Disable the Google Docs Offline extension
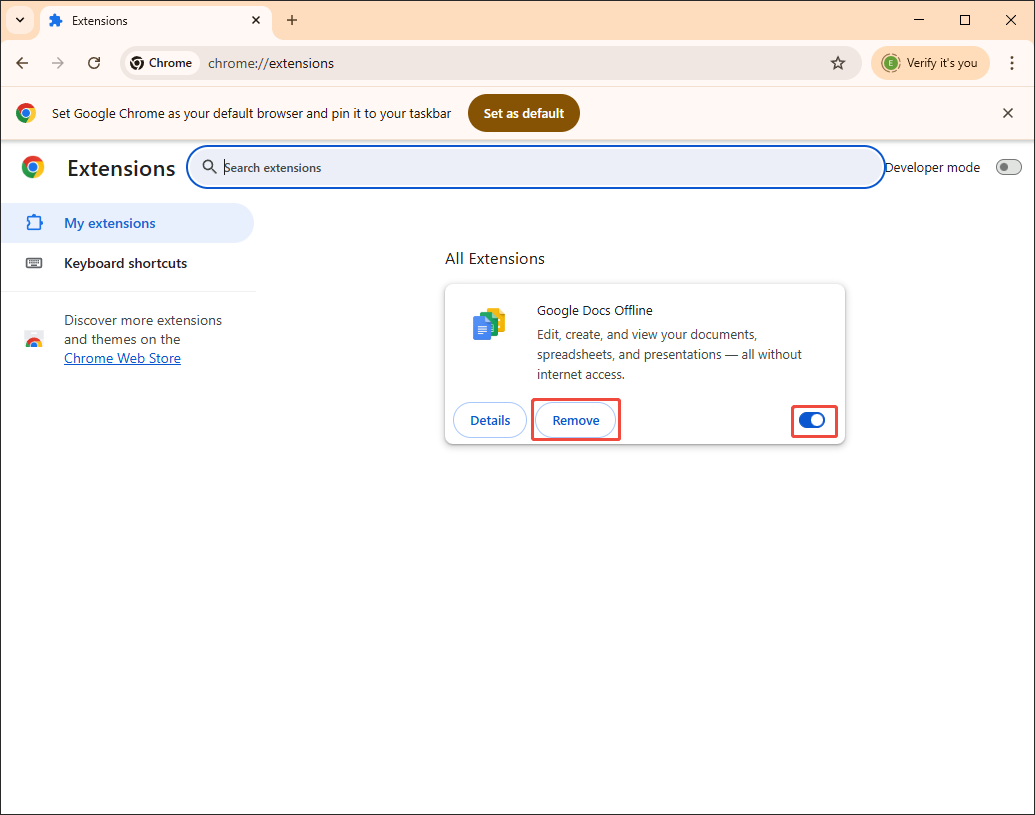The image size is (1035, 815). click(814, 421)
